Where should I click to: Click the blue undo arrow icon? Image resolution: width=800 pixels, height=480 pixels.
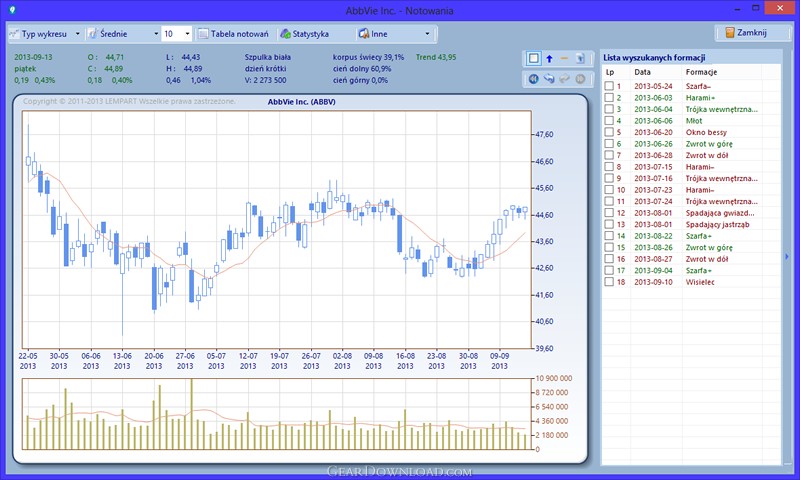tap(549, 79)
